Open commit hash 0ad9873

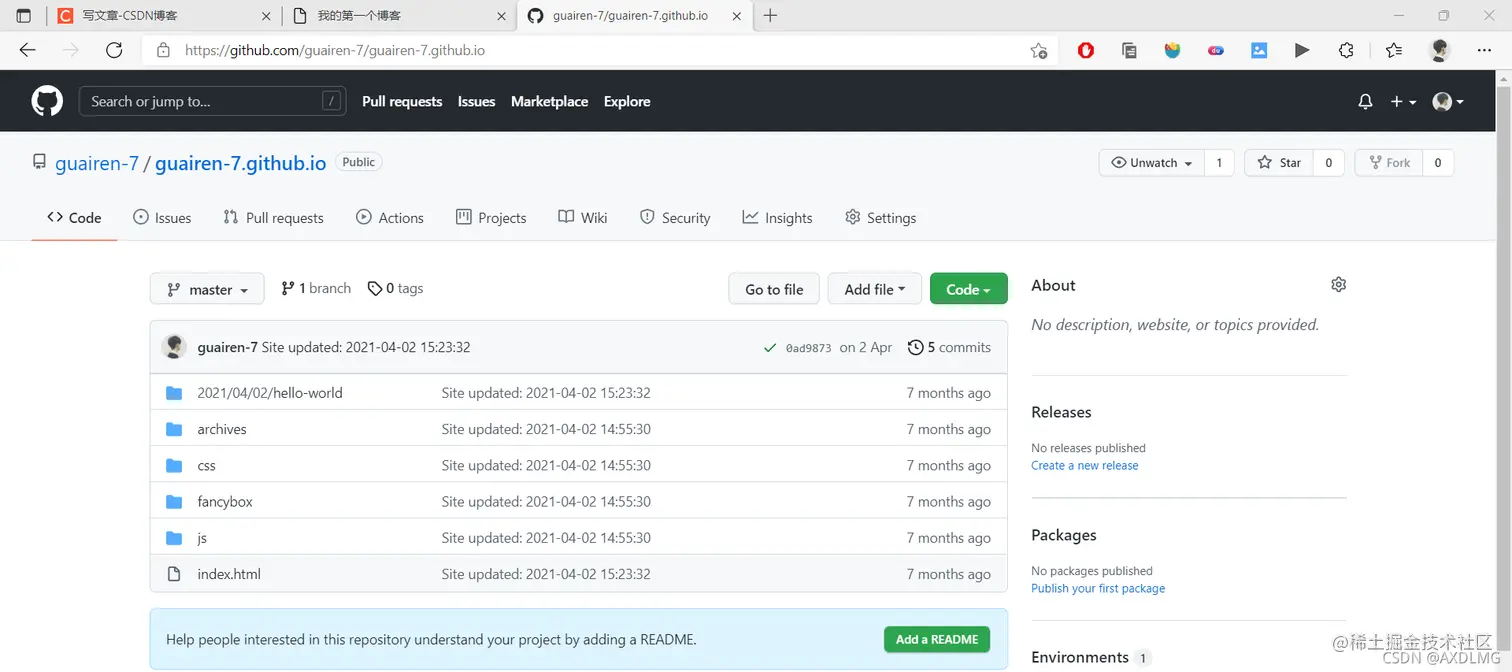808,348
